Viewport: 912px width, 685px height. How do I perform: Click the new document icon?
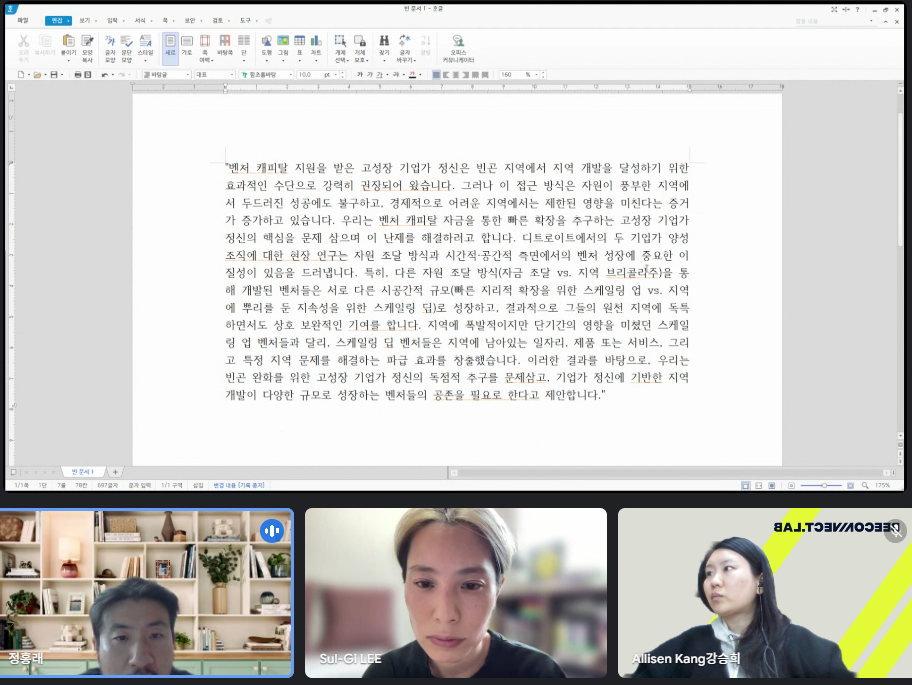pyautogui.click(x=21, y=74)
